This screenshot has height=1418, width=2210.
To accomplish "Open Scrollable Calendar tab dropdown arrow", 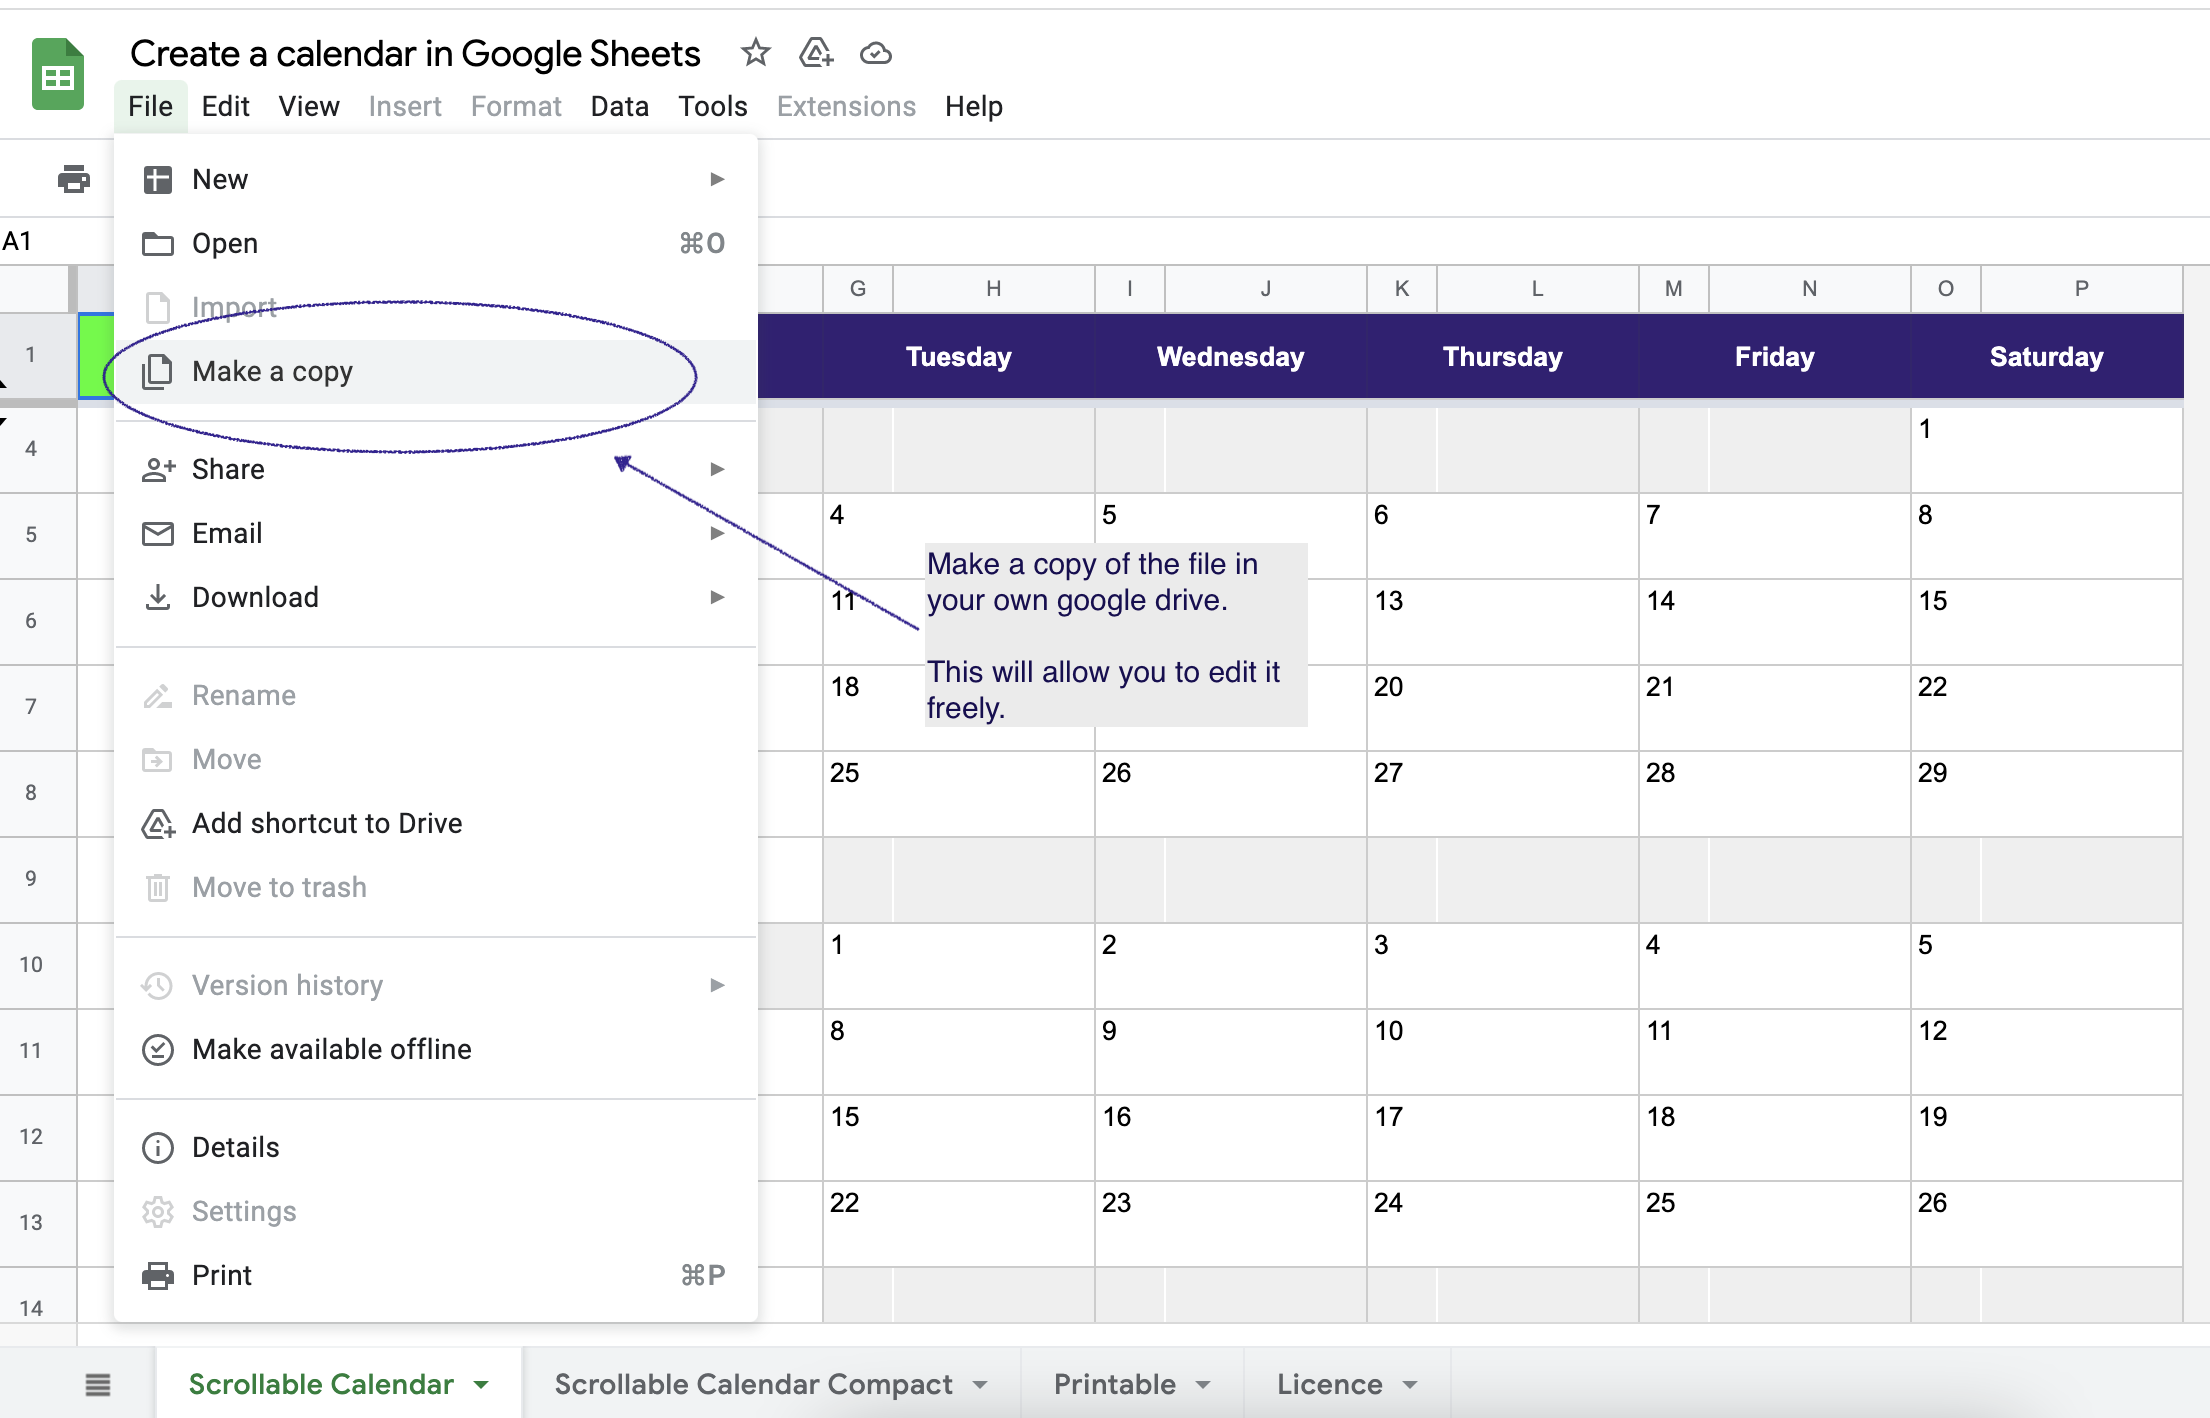I will coord(482,1385).
